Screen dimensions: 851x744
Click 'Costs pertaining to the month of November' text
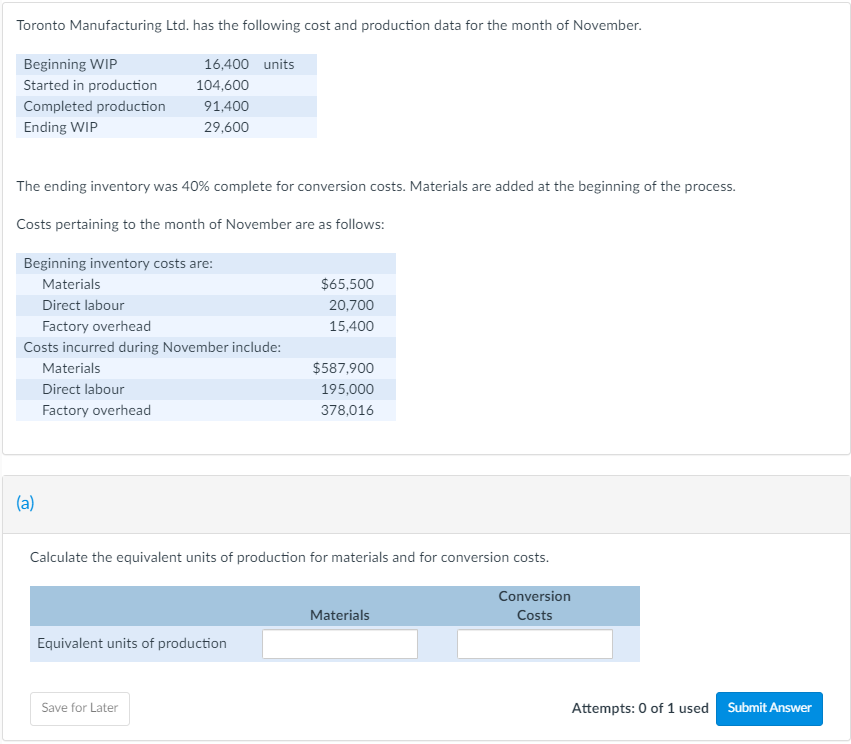pos(200,224)
